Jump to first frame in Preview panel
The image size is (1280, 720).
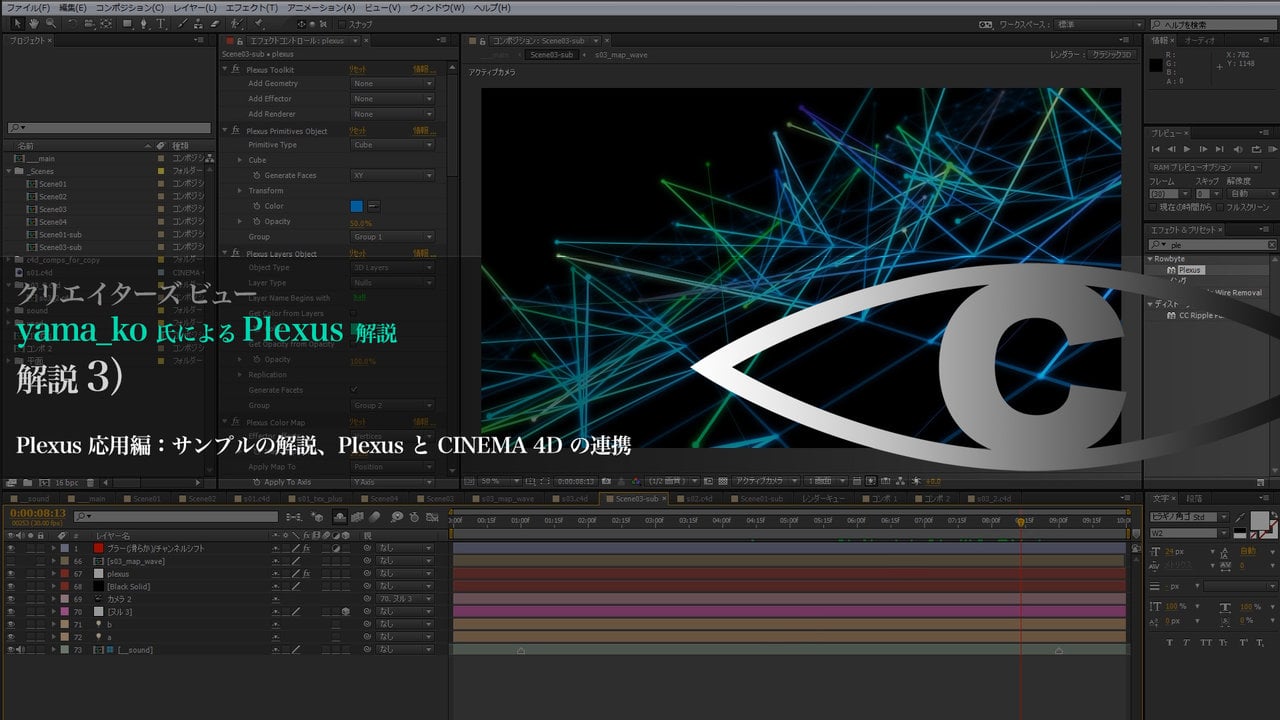(1155, 149)
